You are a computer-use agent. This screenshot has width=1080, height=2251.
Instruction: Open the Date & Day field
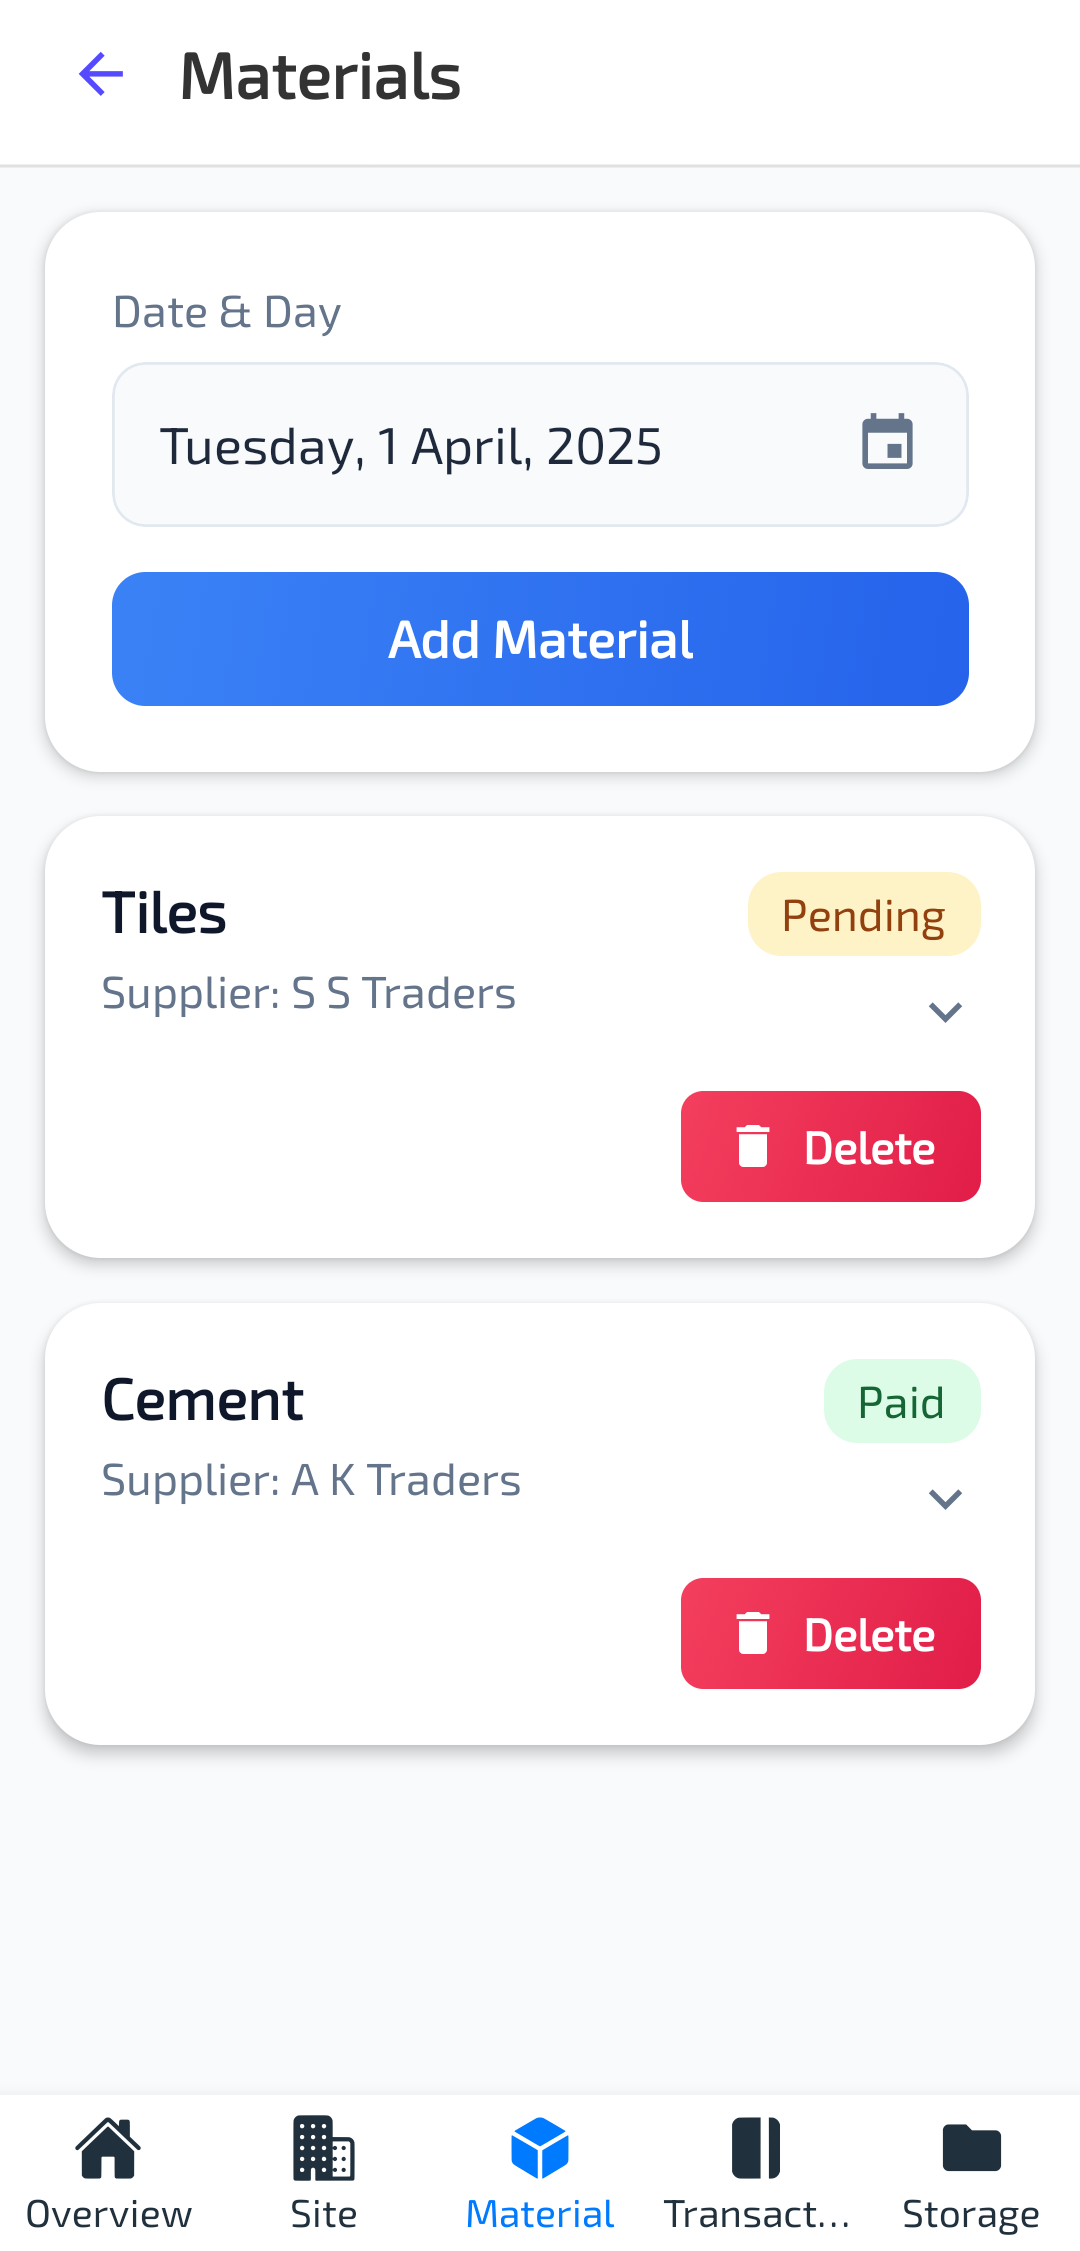point(540,445)
